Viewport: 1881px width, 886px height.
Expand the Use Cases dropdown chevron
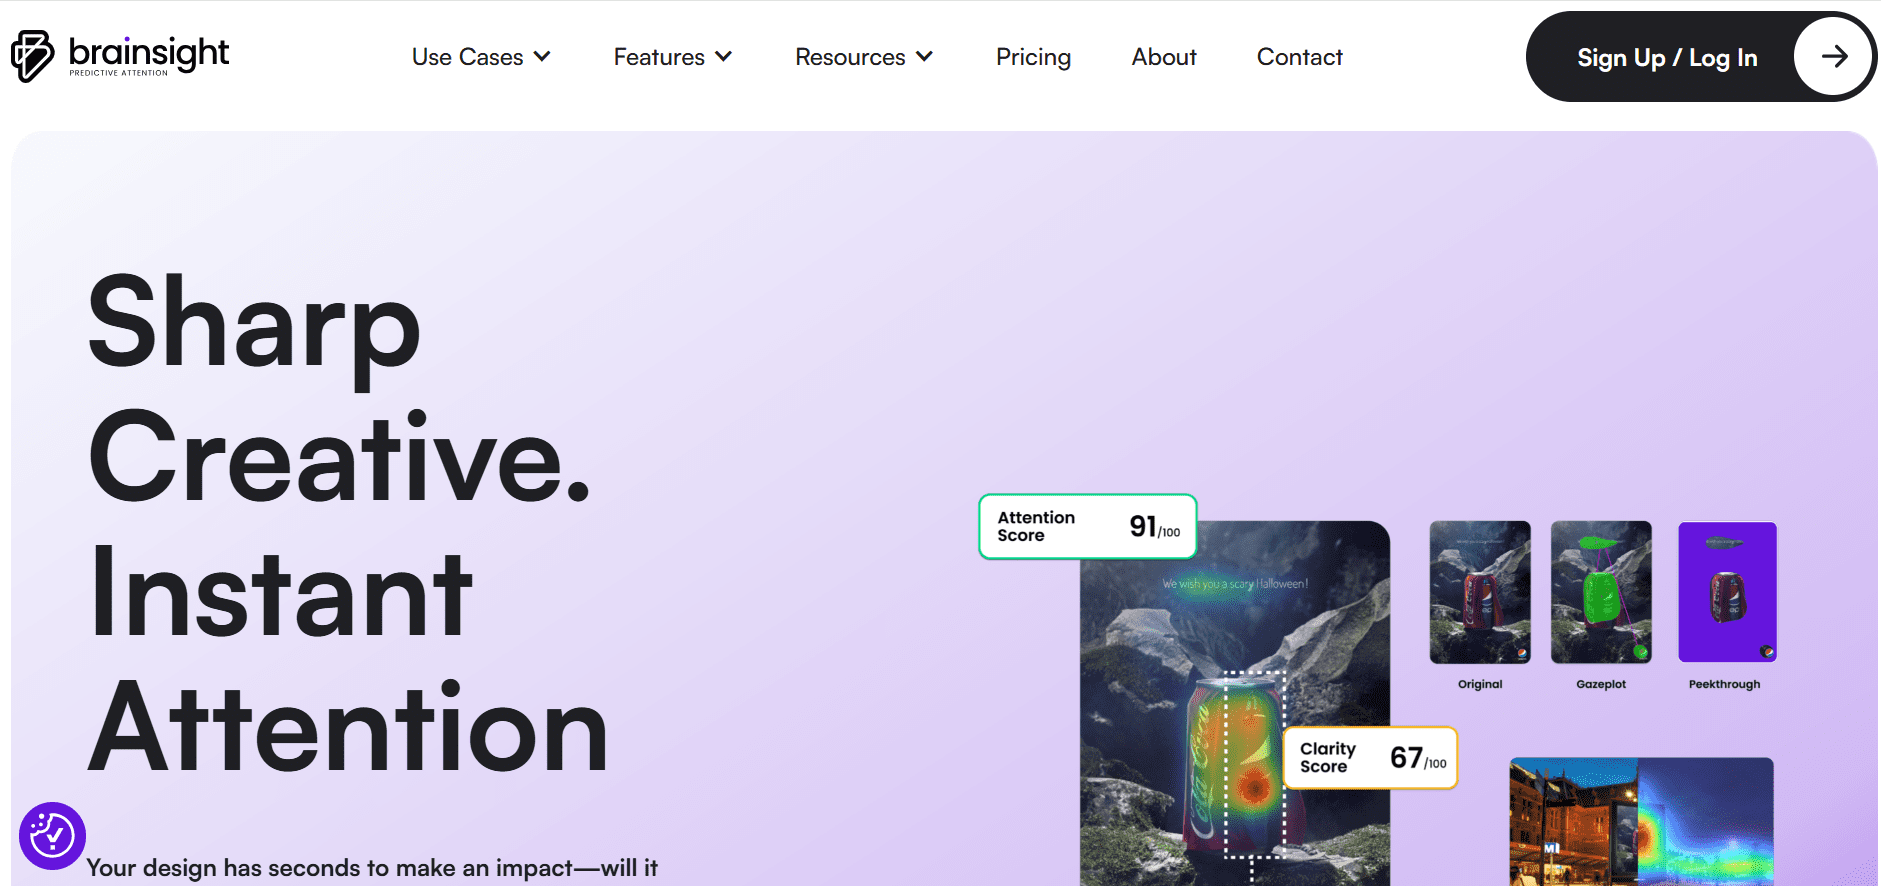tap(543, 57)
